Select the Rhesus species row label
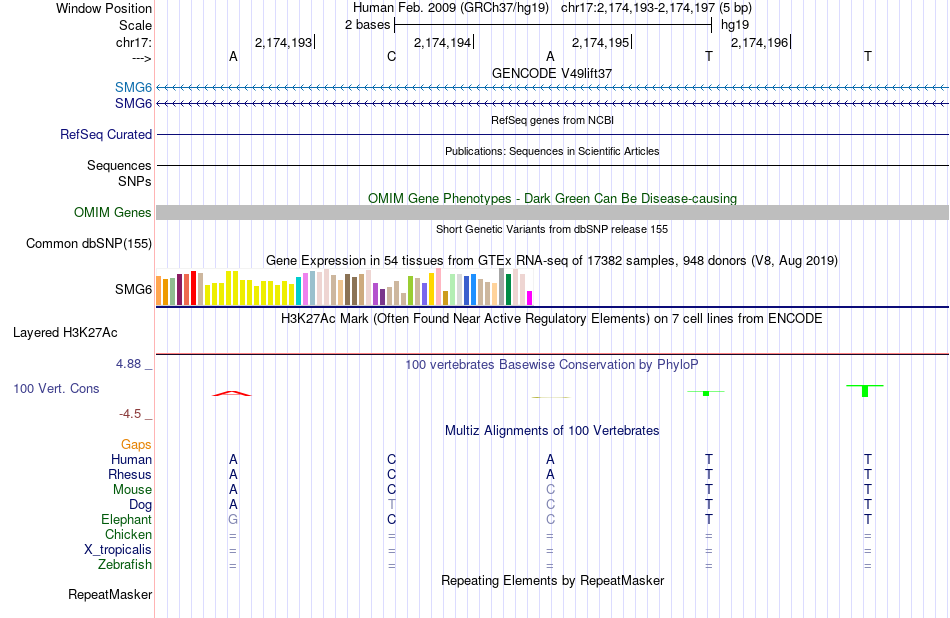950x618 pixels. pos(130,474)
